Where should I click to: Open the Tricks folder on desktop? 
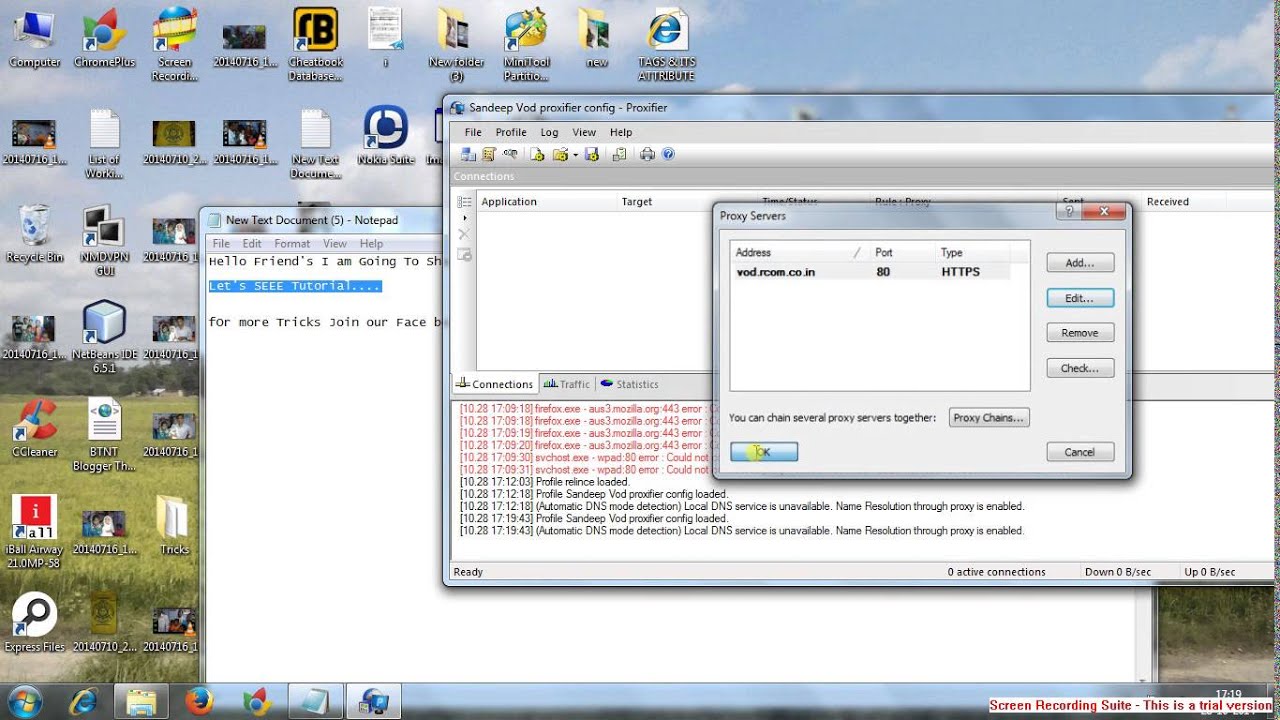(x=174, y=526)
